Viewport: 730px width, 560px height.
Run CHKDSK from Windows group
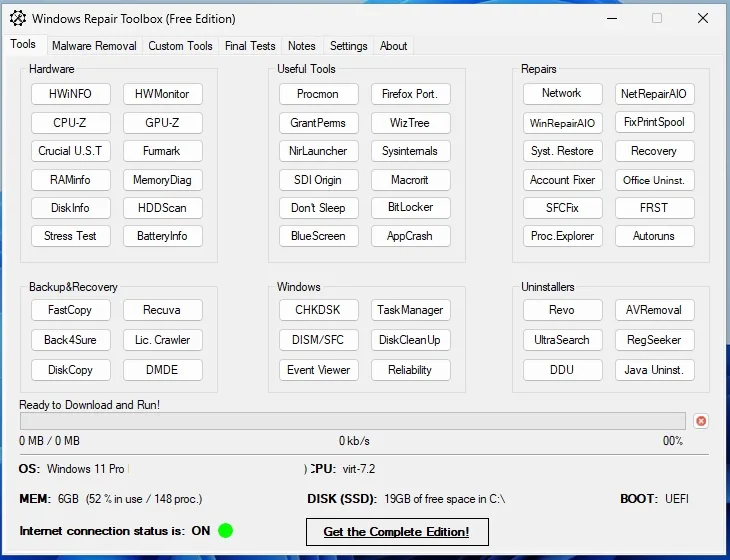click(319, 310)
